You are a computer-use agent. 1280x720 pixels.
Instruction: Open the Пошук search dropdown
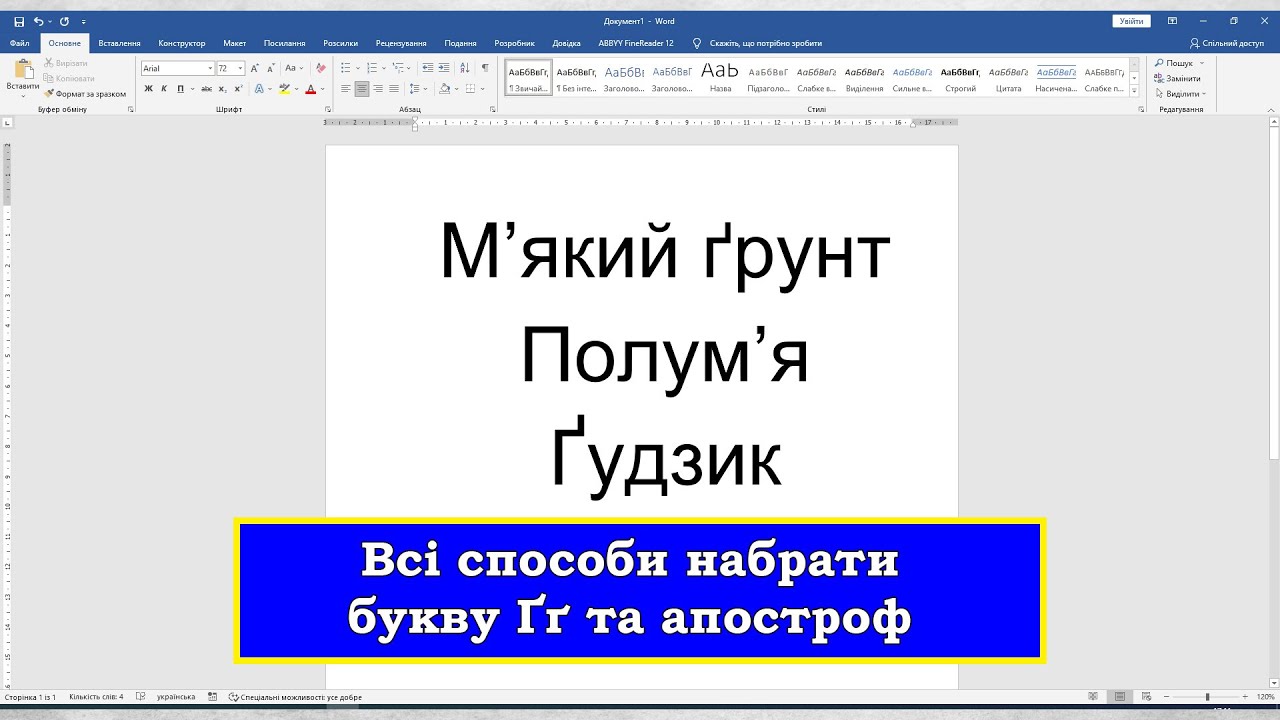[1179, 63]
